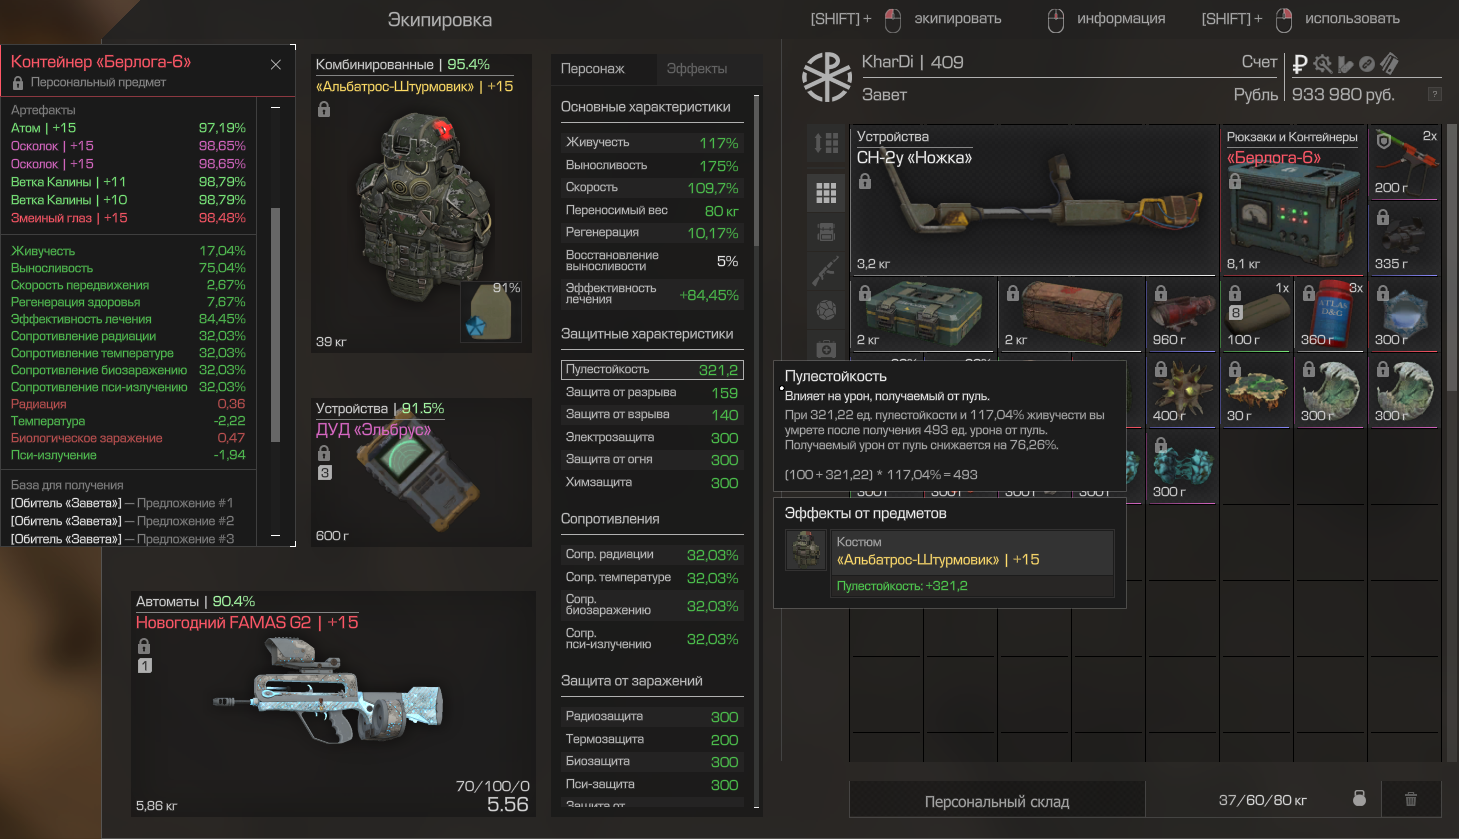Screen dimensions: 1459x839
Task: Close the Контейнер «Берлога-6» panel
Action: pyautogui.click(x=276, y=64)
